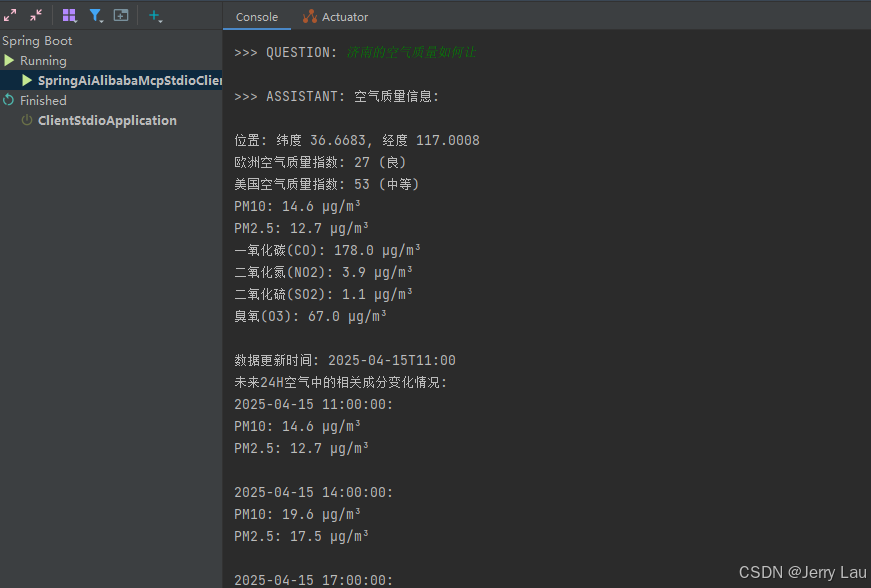This screenshot has width=871, height=588.
Task: Click the green QUESTION text in console
Action: pos(411,52)
